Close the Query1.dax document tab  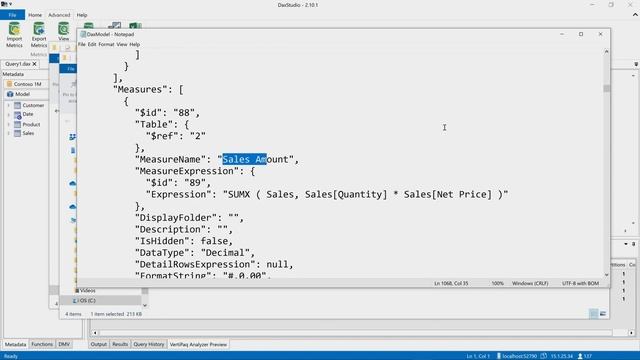(x=35, y=64)
